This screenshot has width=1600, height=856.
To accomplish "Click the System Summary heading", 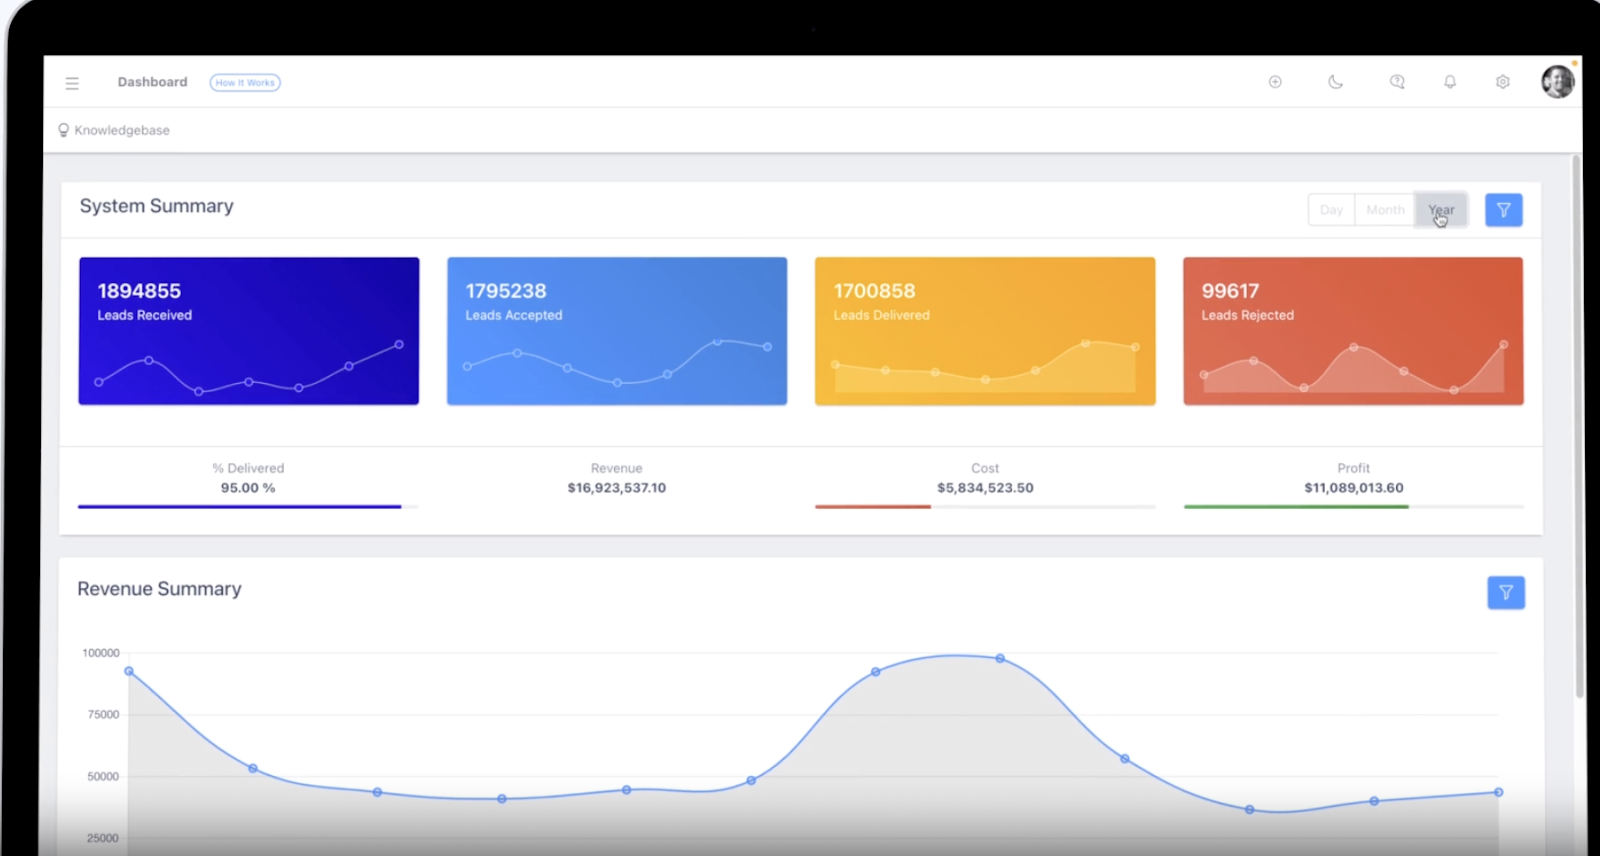I will pyautogui.click(x=157, y=206).
